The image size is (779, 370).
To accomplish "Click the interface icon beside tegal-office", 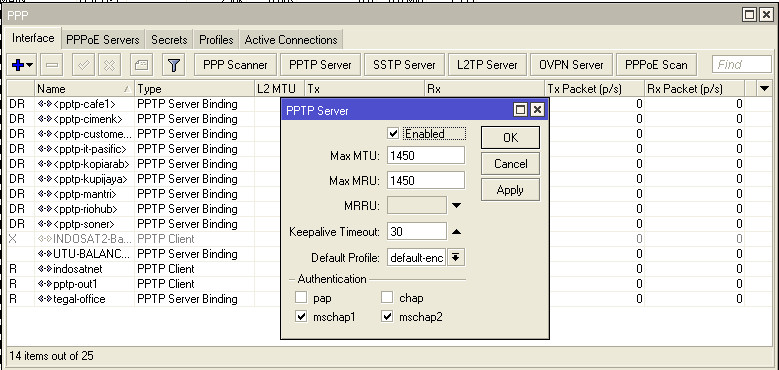I will click(45, 299).
